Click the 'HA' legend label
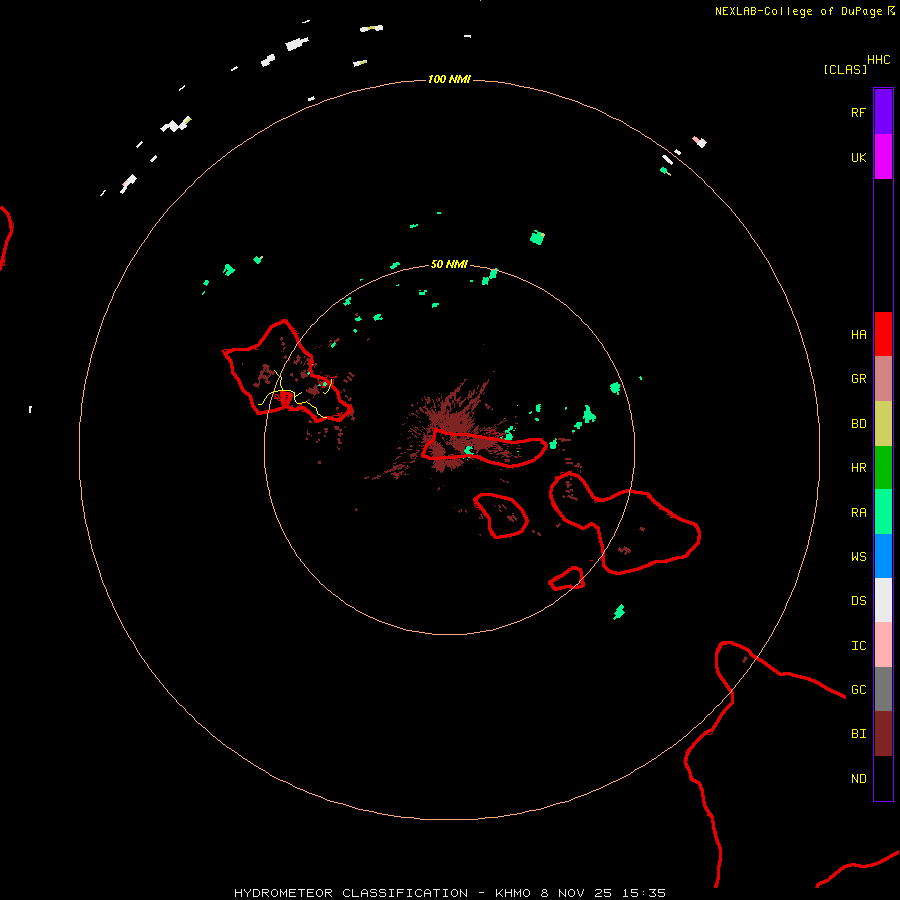The image size is (900, 900). 858,335
